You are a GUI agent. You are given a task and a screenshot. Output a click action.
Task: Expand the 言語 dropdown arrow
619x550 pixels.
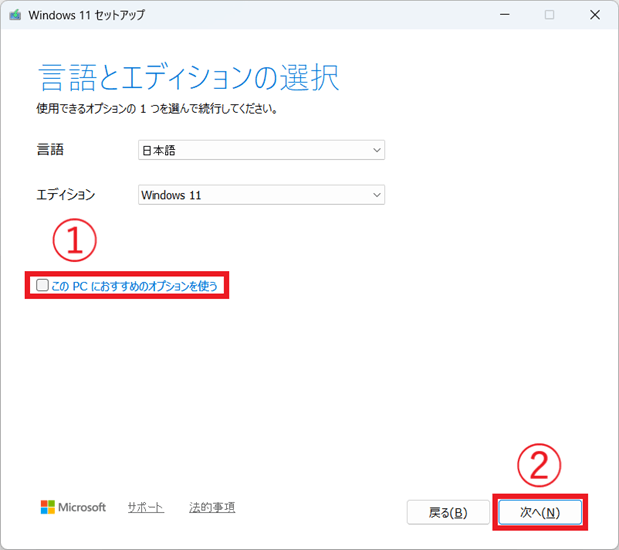376,150
